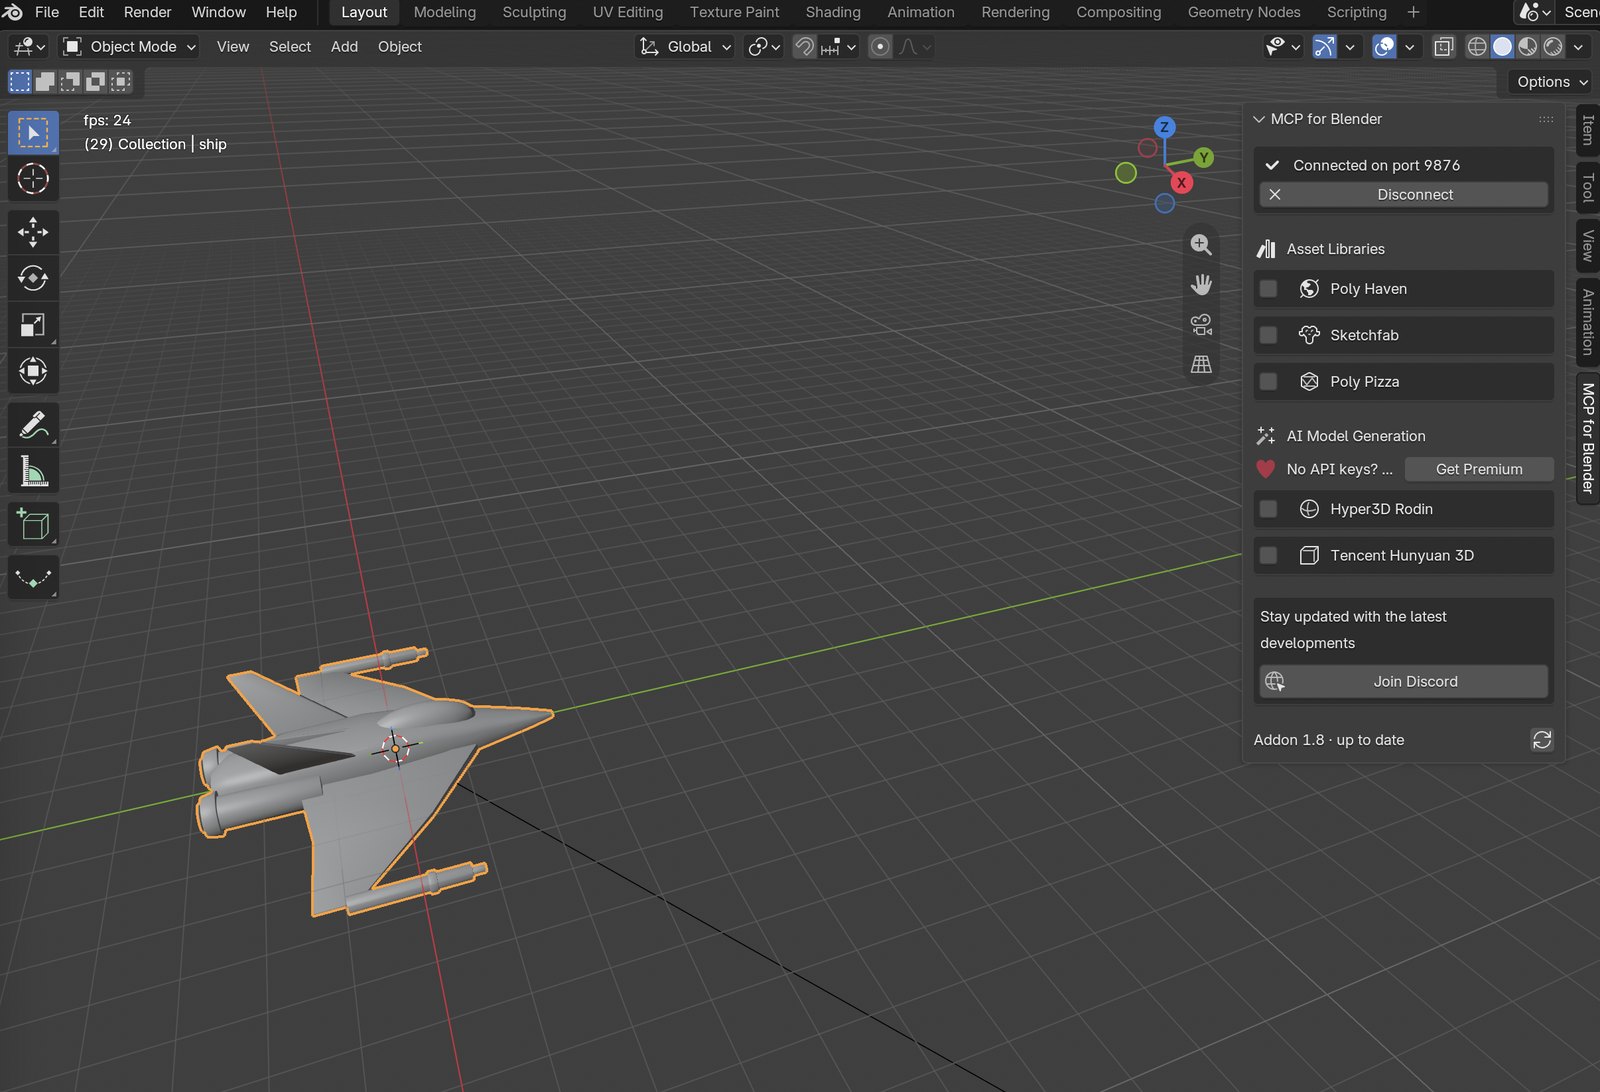Select the Transform tool

click(33, 371)
